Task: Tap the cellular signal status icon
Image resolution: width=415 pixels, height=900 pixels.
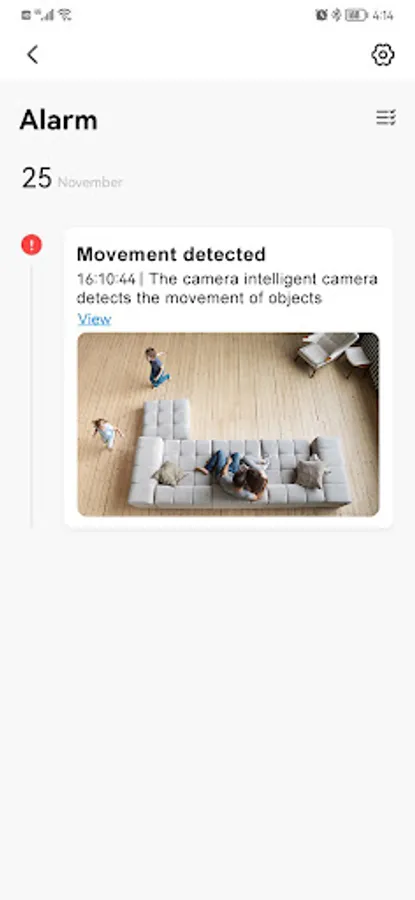Action: (x=45, y=15)
